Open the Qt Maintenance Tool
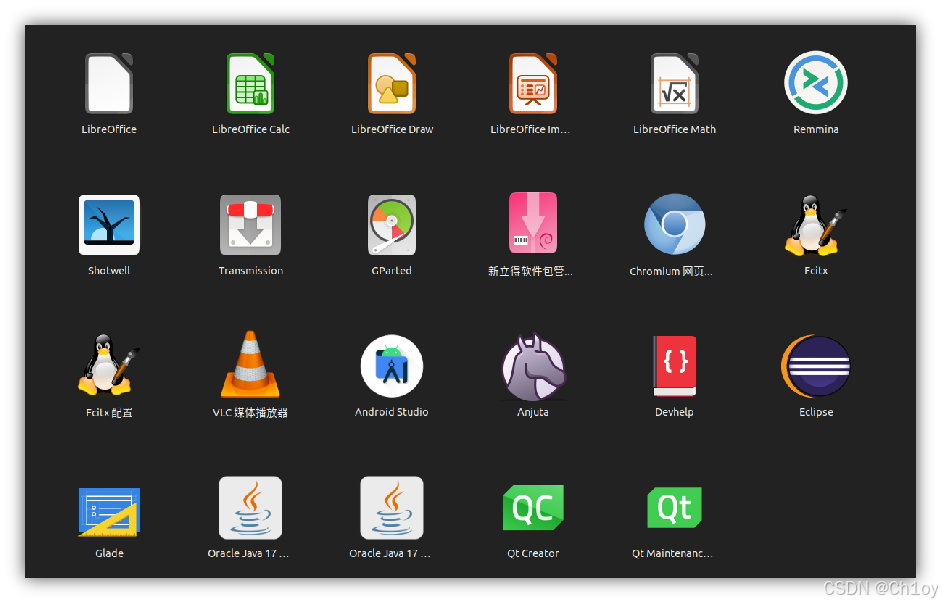This screenshot has width=942, height=604. point(675,507)
